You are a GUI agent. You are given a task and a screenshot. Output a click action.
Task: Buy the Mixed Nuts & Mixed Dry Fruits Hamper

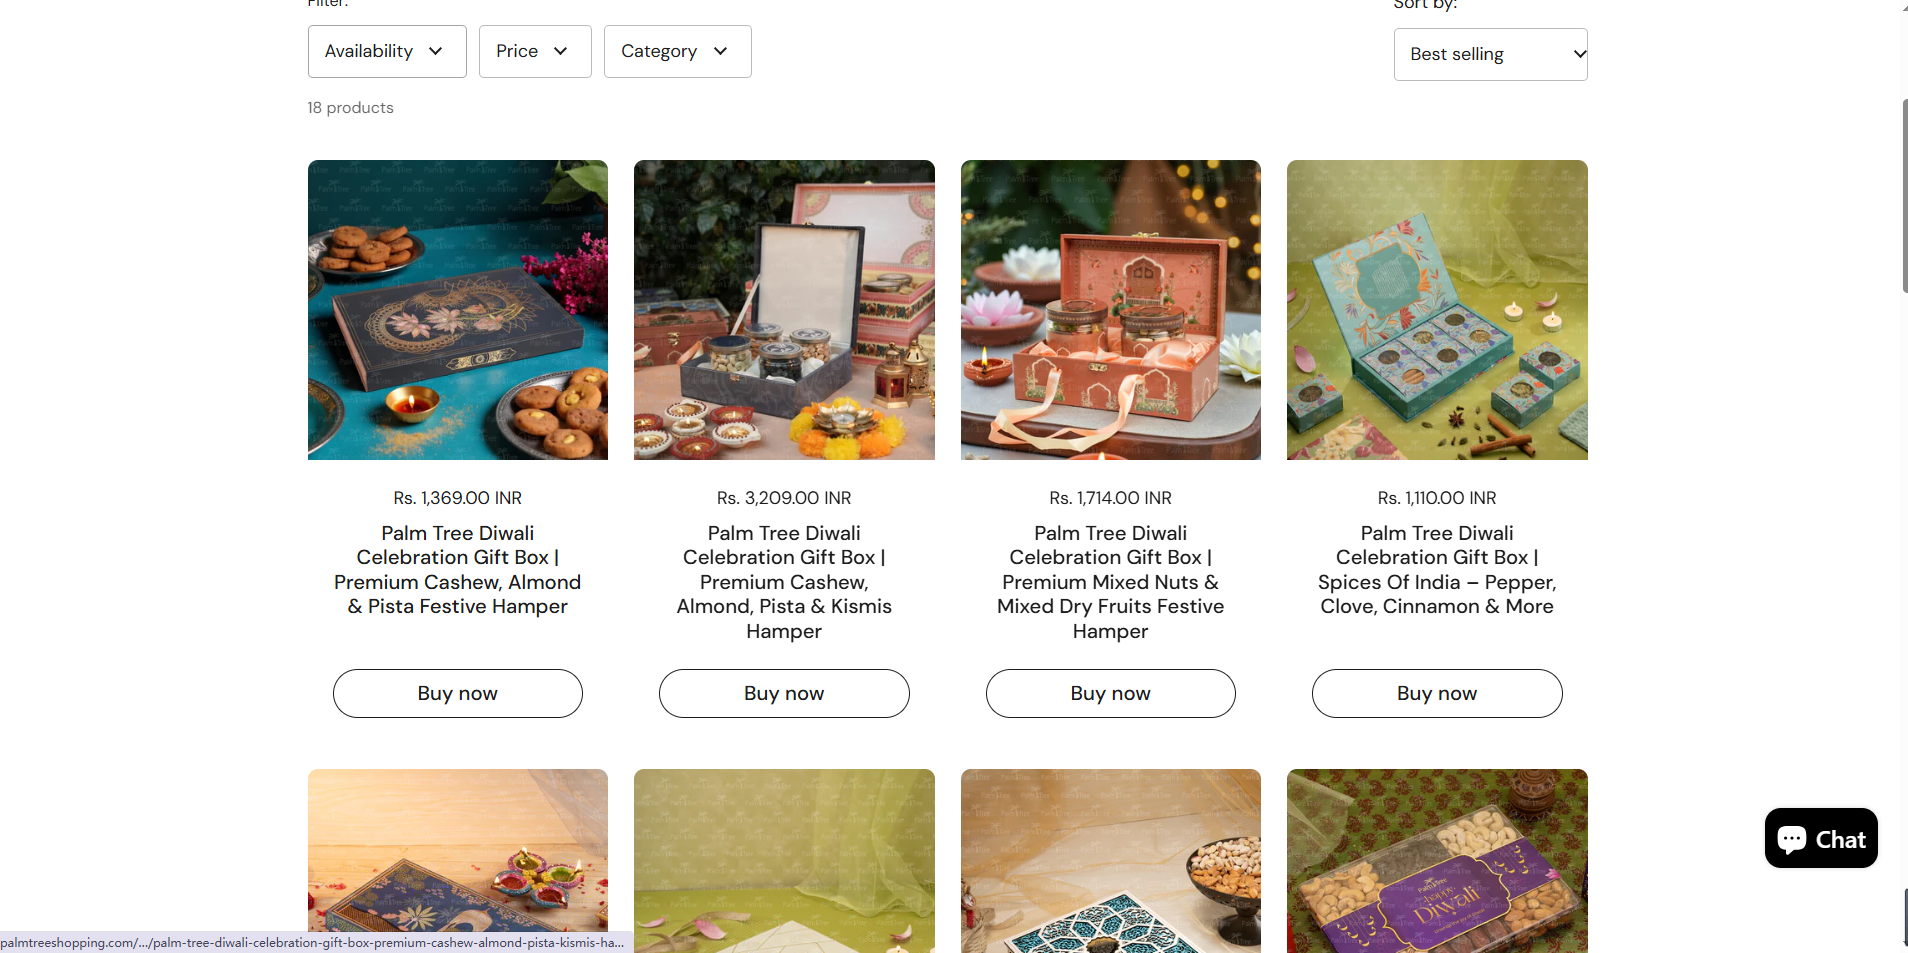[x=1110, y=693]
